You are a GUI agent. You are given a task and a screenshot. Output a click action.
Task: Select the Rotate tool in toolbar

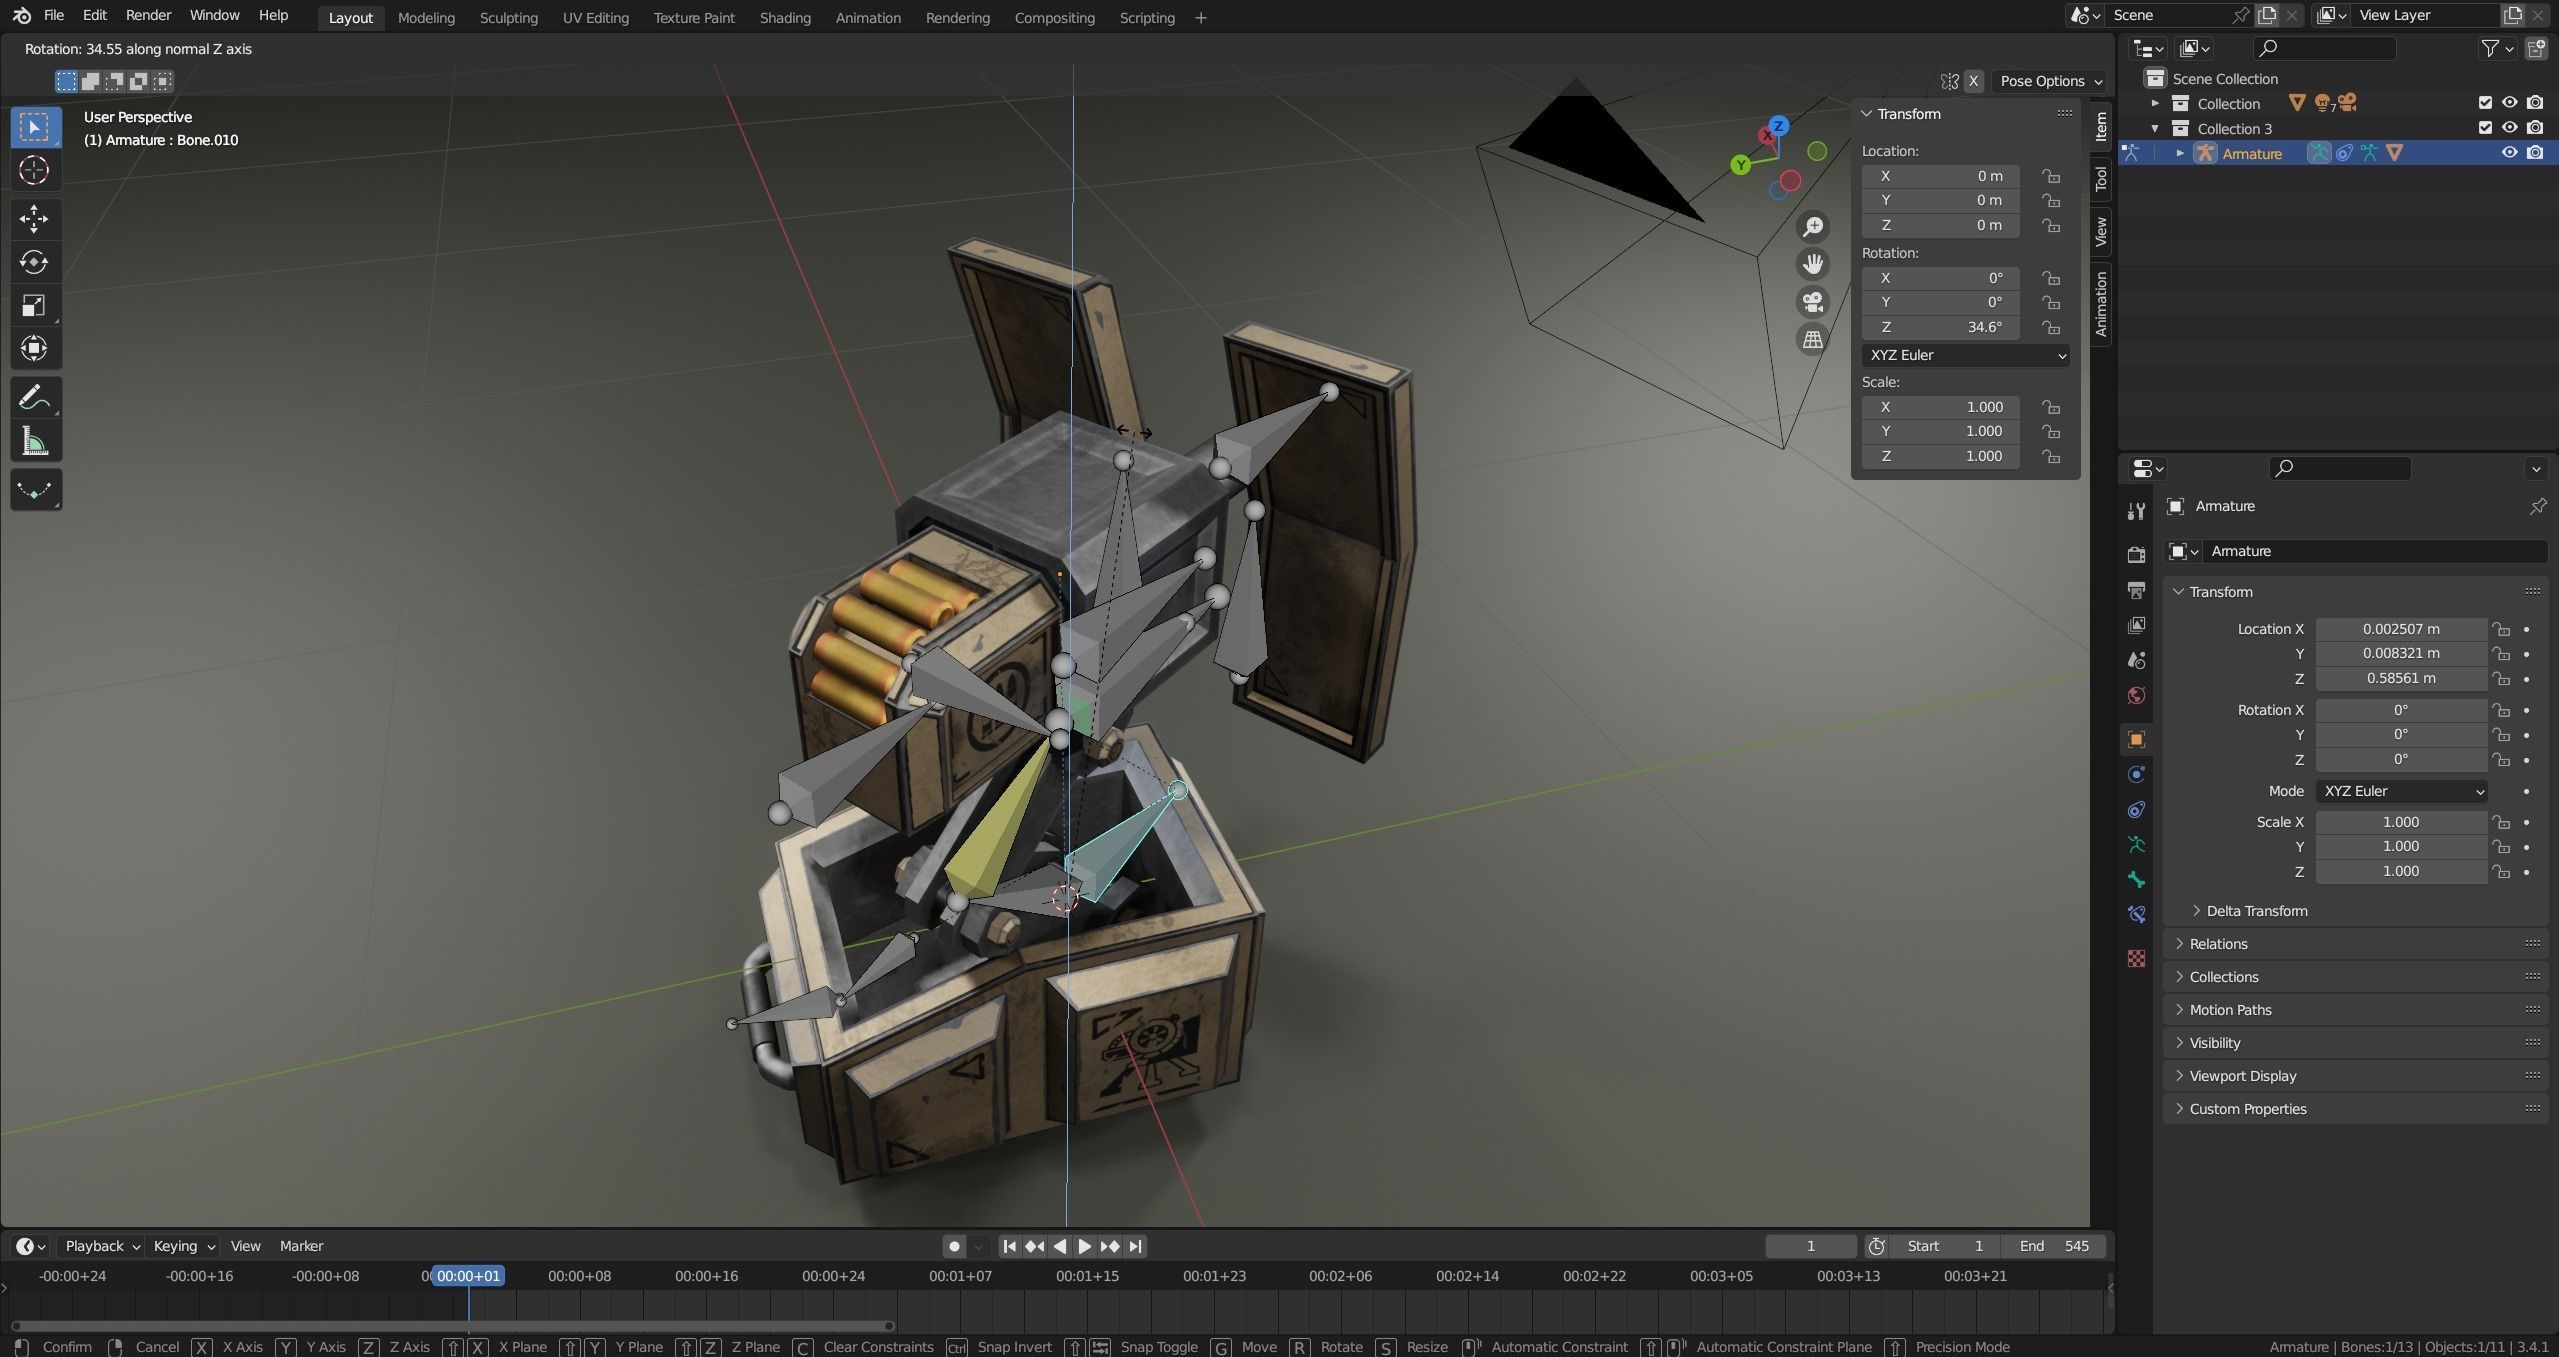[35, 262]
